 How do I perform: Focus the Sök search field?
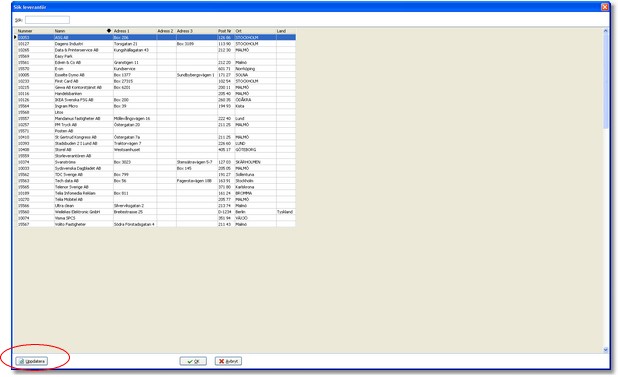[x=47, y=20]
